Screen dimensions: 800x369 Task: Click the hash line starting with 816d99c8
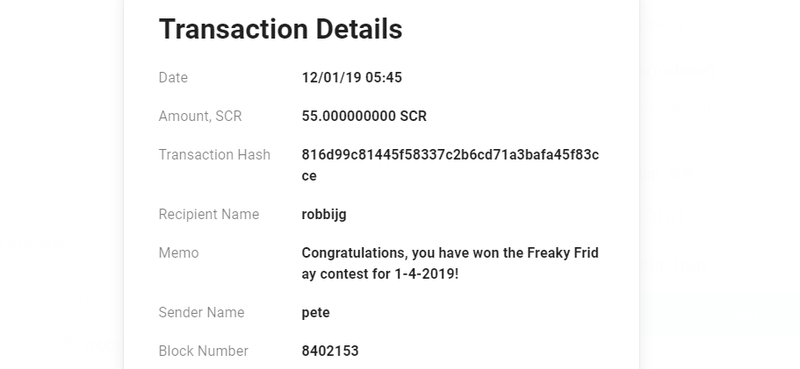point(450,155)
